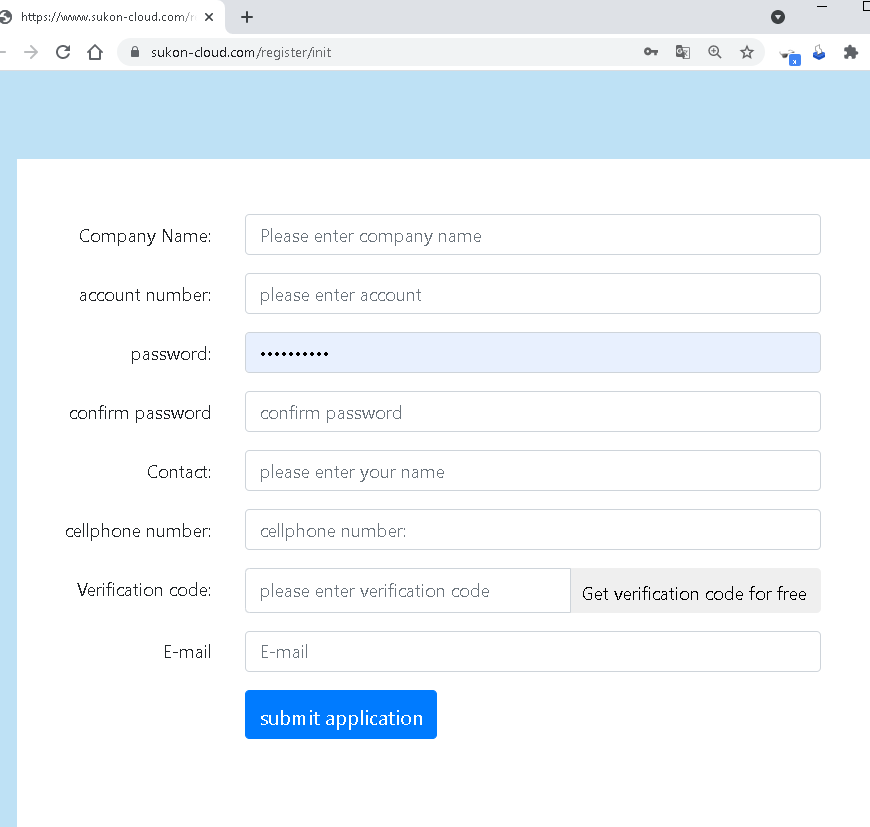Open a new browser tab
The width and height of the screenshot is (870, 827).
[247, 17]
